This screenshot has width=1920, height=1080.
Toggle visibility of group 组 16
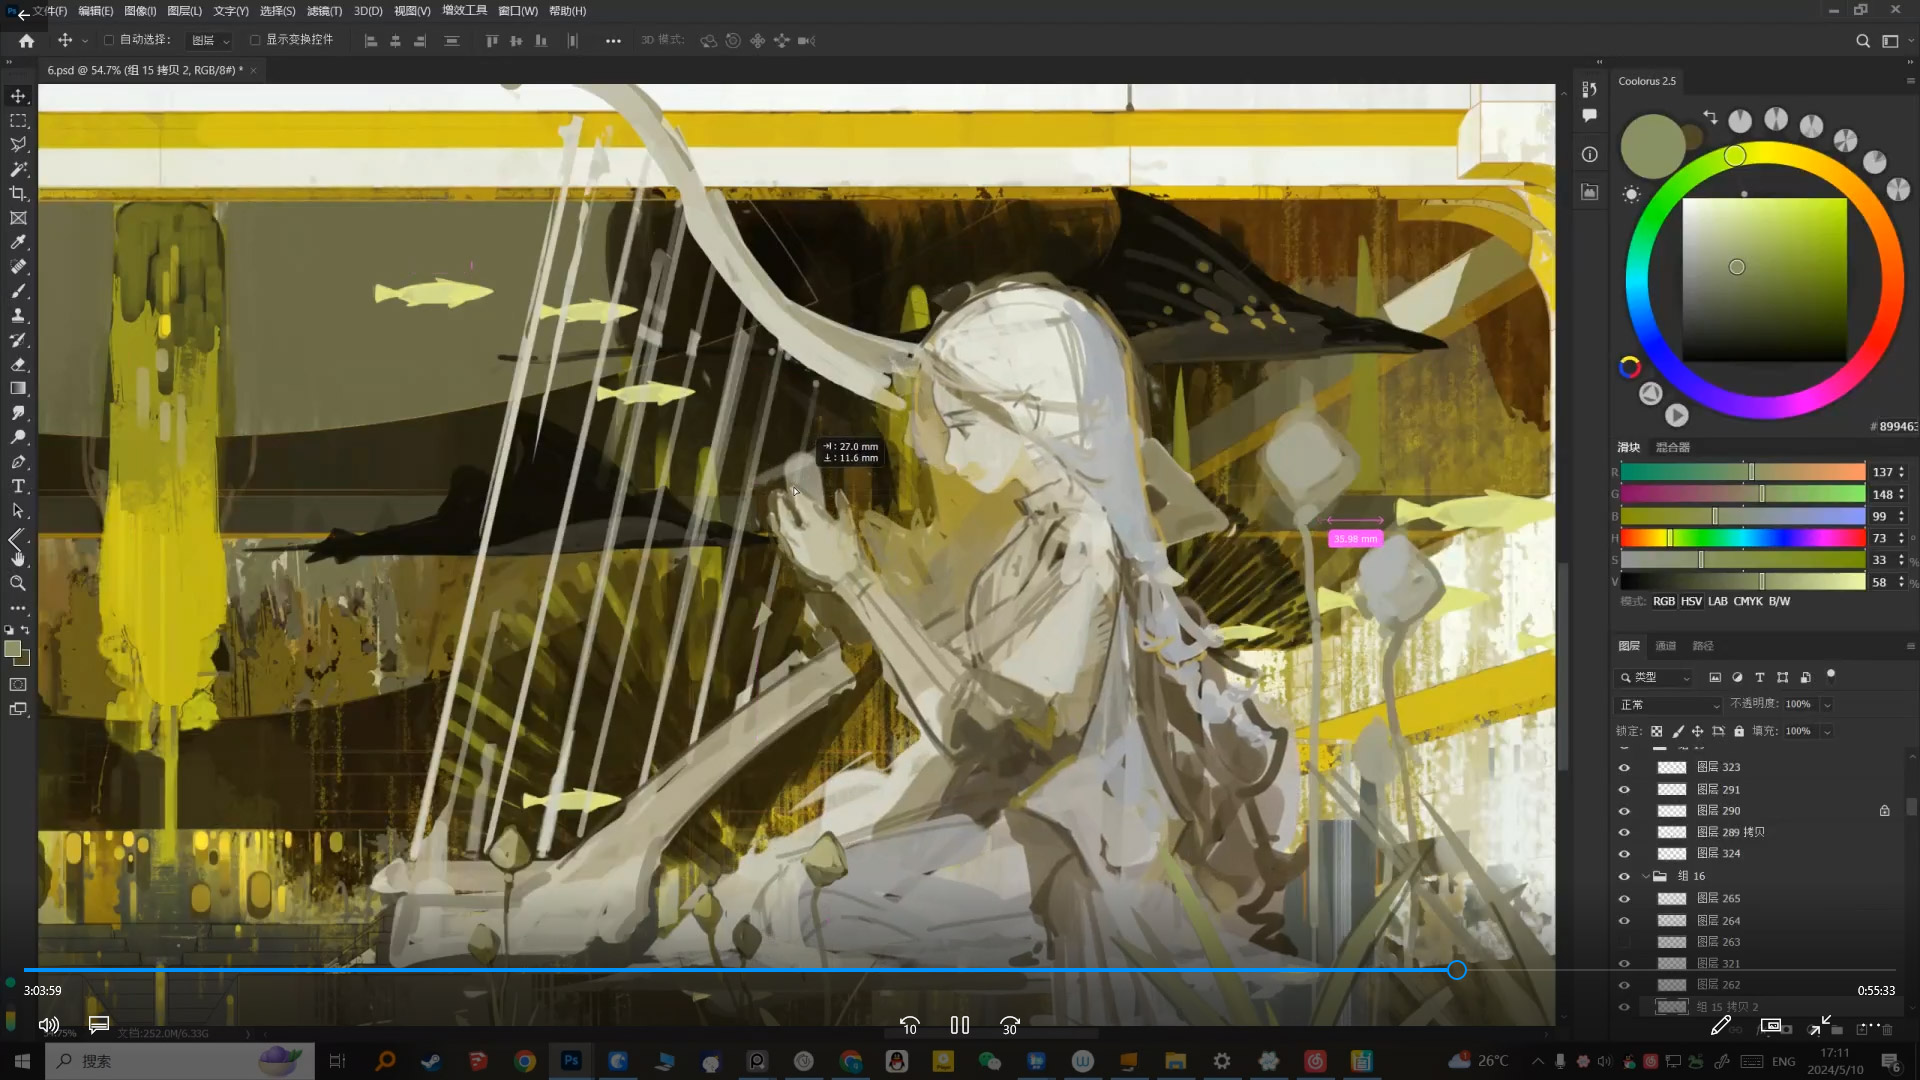(x=1624, y=876)
